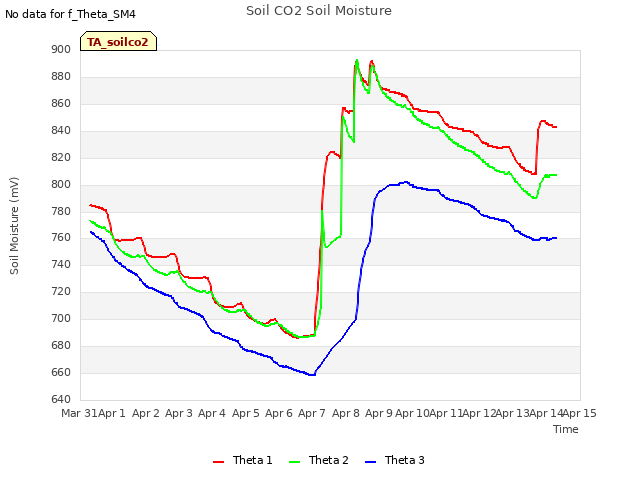The image size is (640, 480).
Task: Click the 740 y-axis label
Action: coord(61,264)
